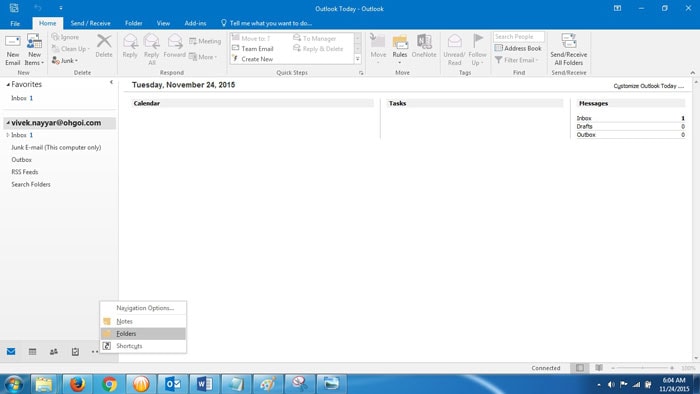This screenshot has height=394, width=700.
Task: Open Search Folders
Action: [x=31, y=184]
